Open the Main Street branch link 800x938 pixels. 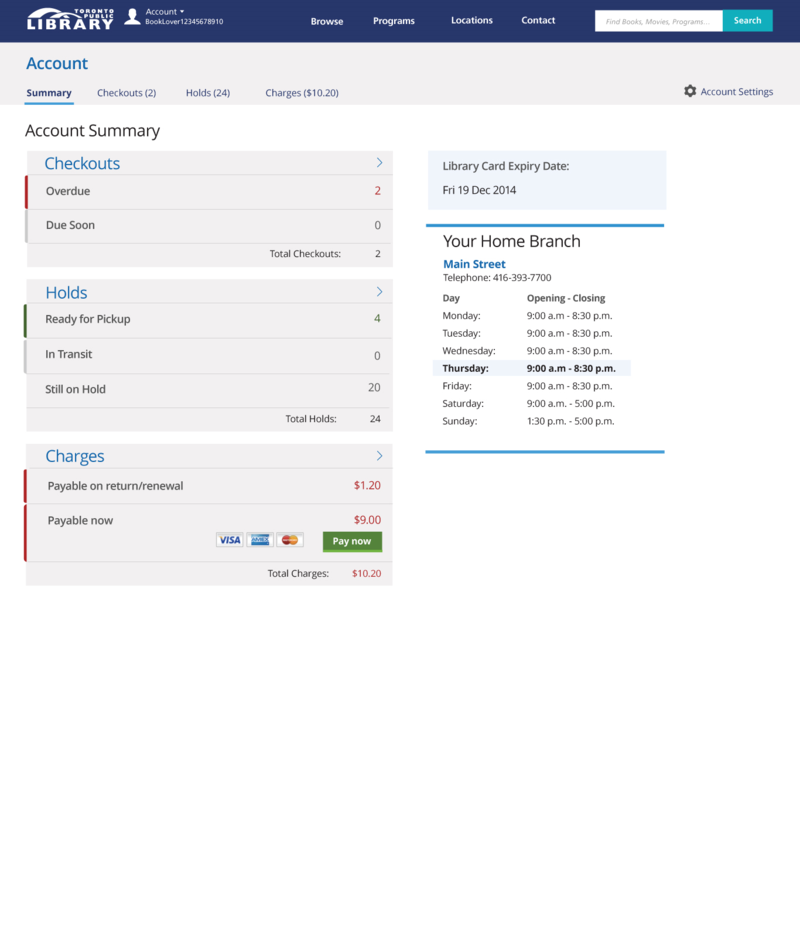(474, 264)
